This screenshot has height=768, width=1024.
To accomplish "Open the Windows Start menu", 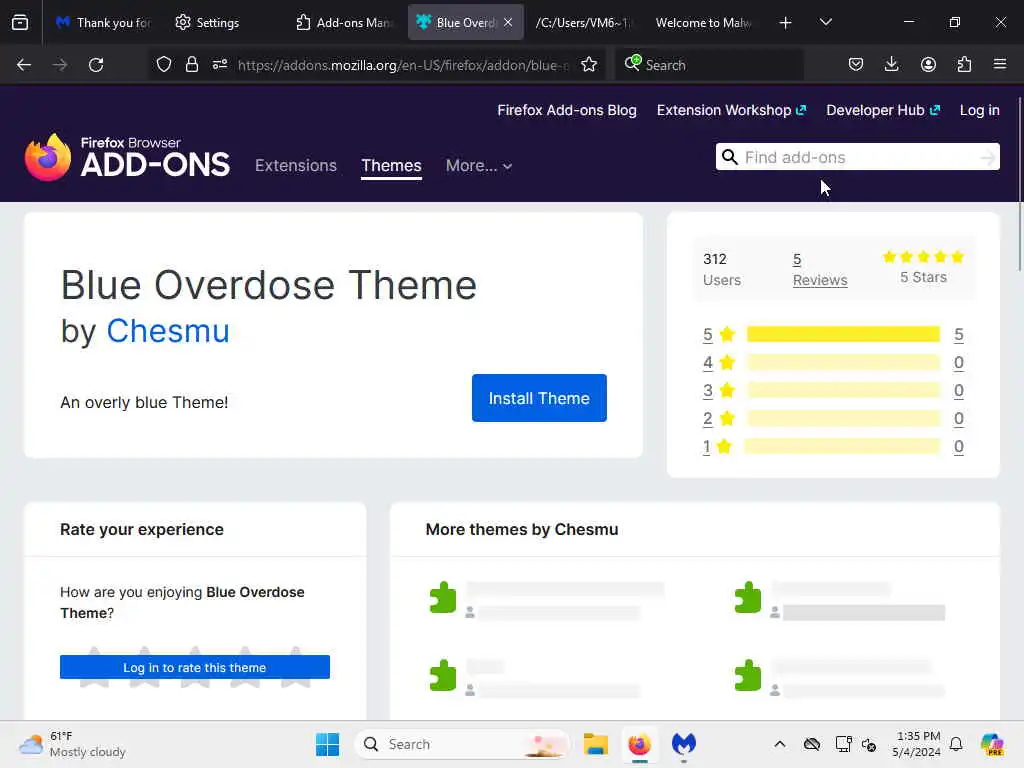I will pos(327,744).
